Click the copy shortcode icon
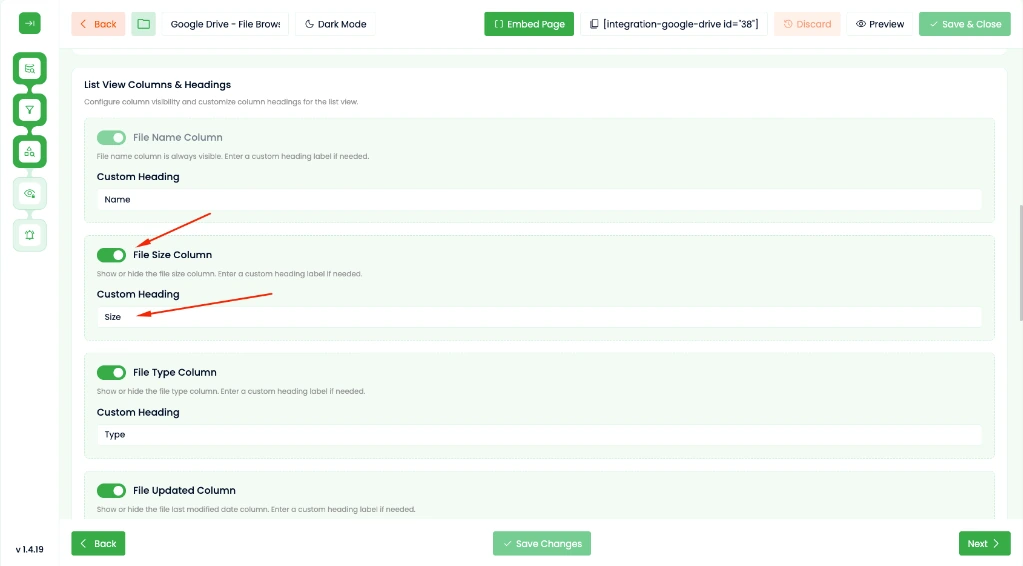The height and width of the screenshot is (566, 1023). (594, 24)
